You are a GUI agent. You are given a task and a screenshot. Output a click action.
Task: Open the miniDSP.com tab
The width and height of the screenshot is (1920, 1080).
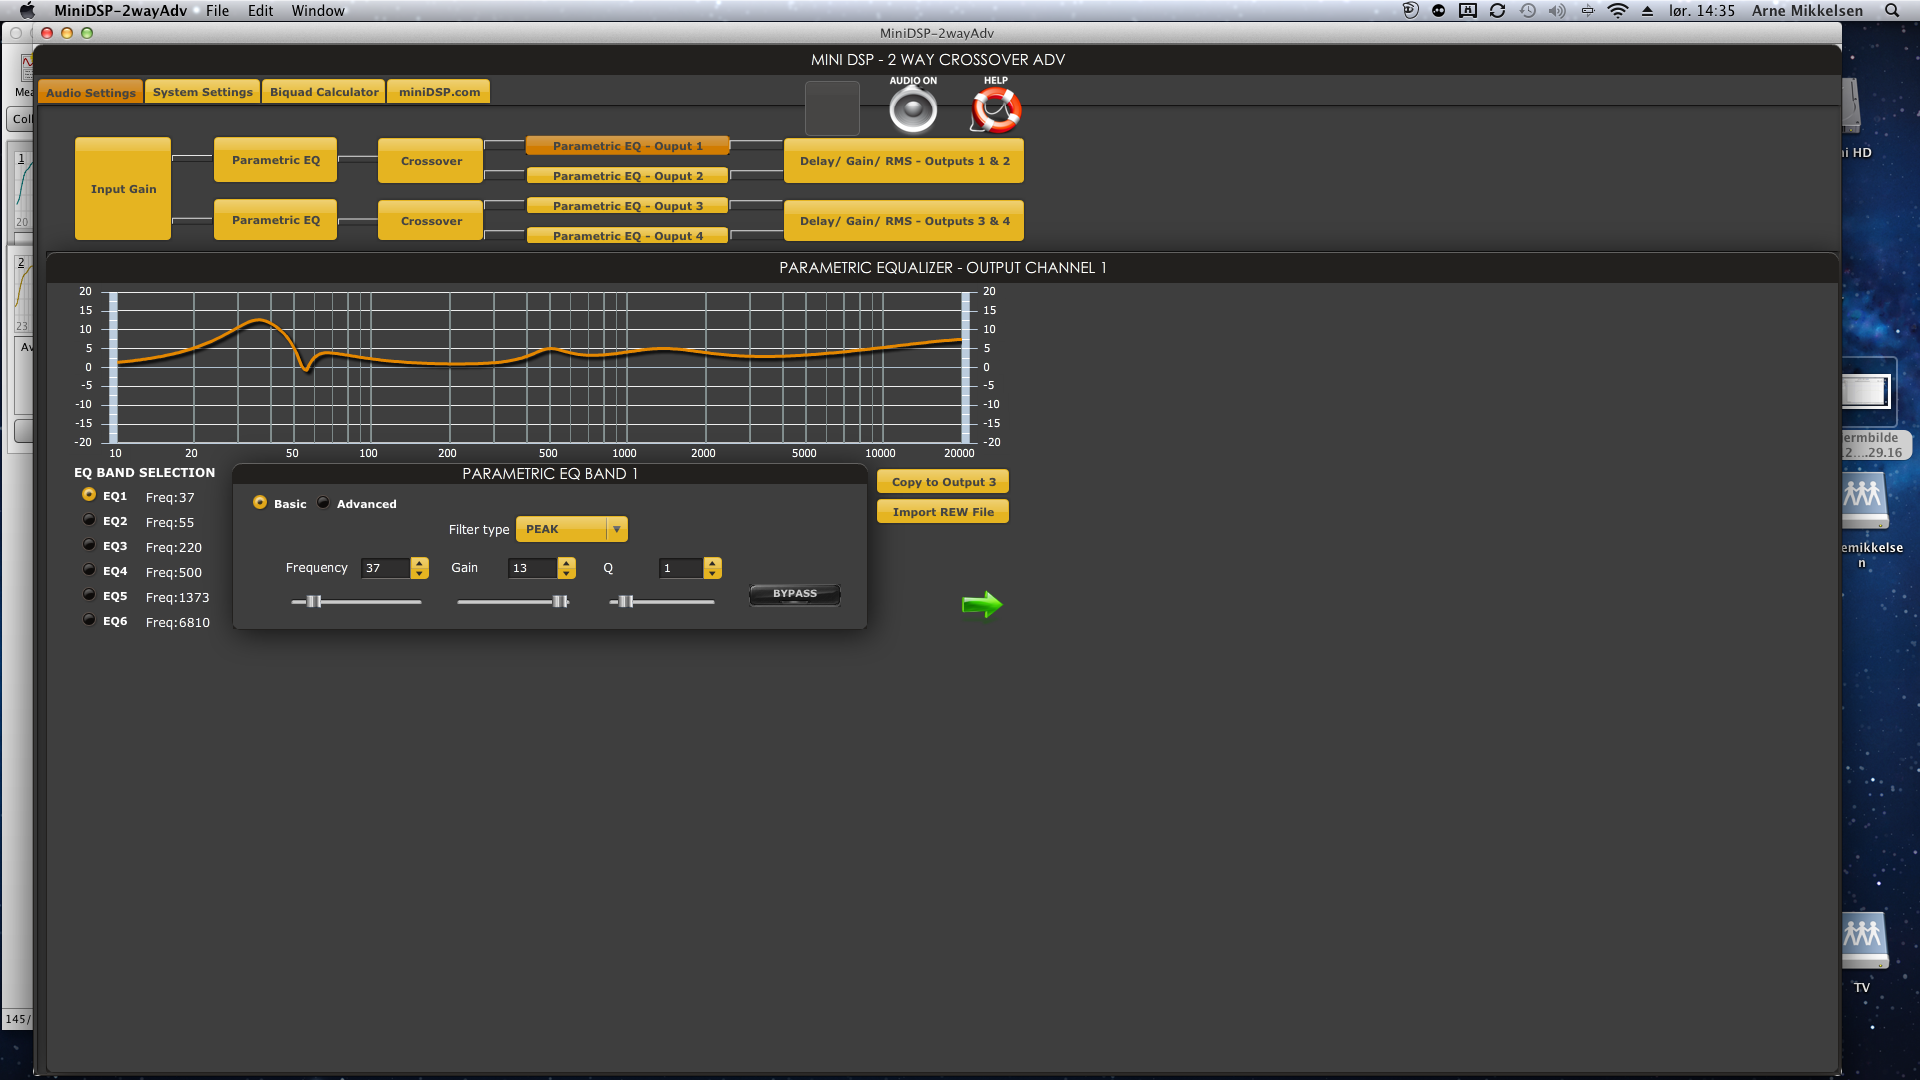(439, 92)
